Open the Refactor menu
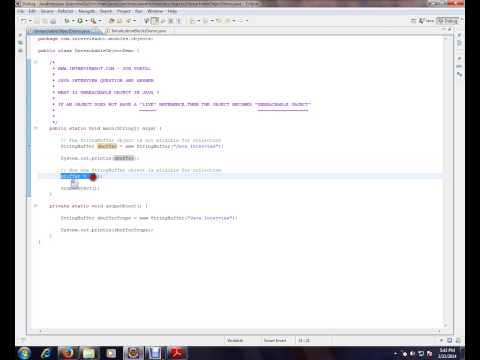Screen dimensions: 480x360 pos(65,11)
